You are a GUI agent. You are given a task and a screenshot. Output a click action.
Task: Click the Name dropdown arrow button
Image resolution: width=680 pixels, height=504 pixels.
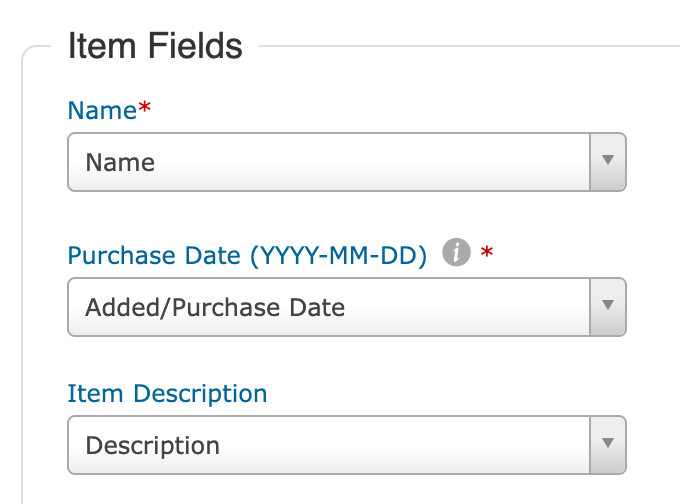click(x=607, y=161)
